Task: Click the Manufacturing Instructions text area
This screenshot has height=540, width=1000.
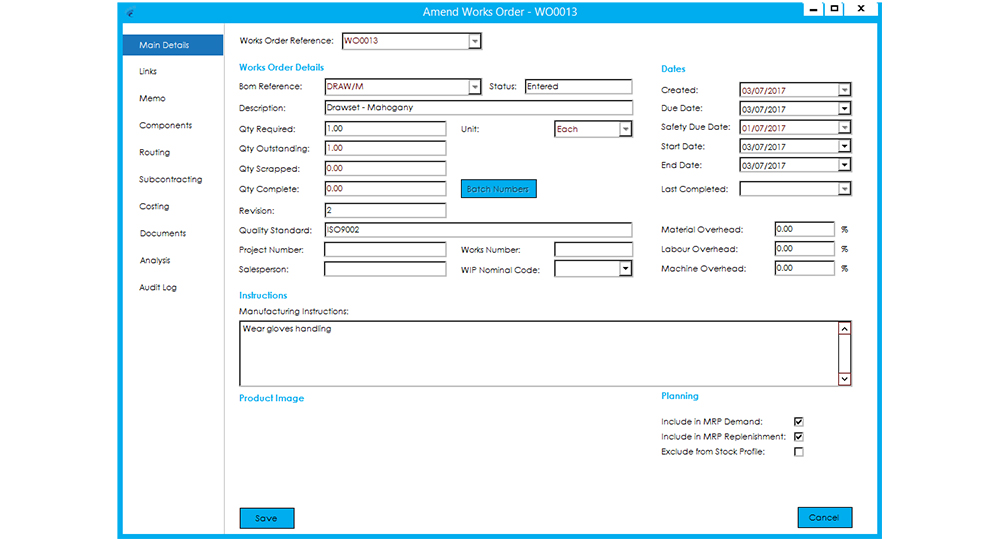Action: coord(539,354)
